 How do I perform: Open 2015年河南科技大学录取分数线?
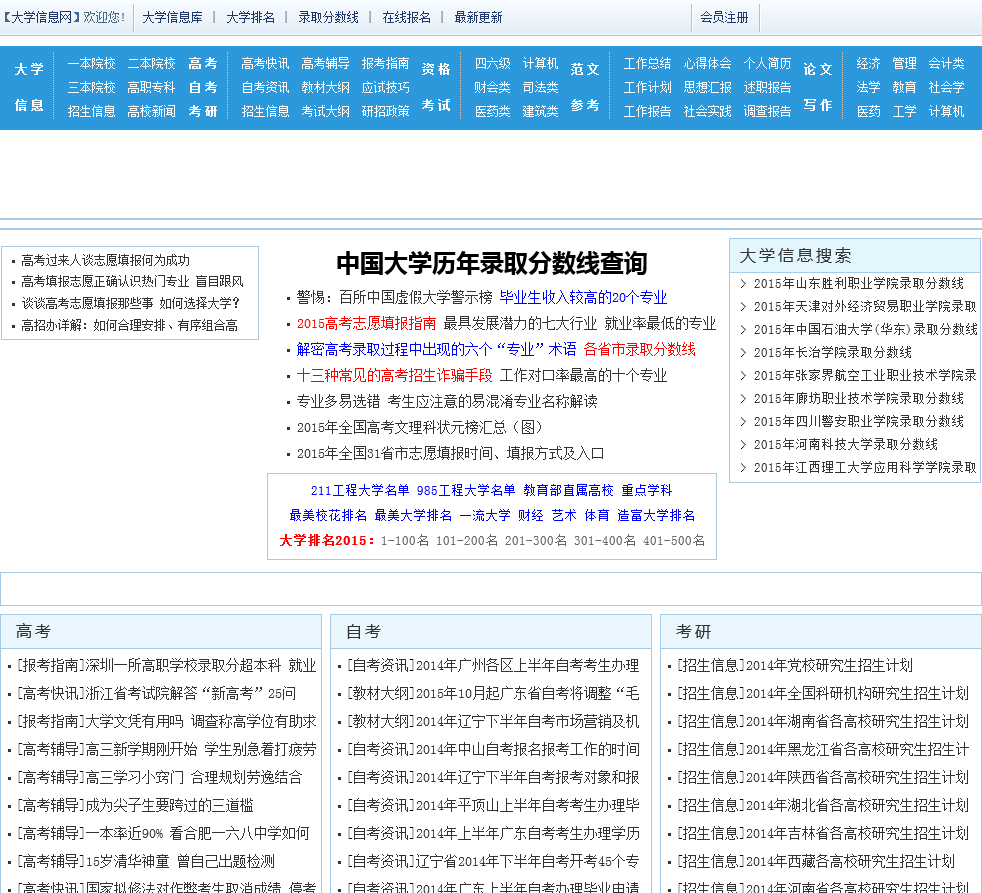(845, 445)
